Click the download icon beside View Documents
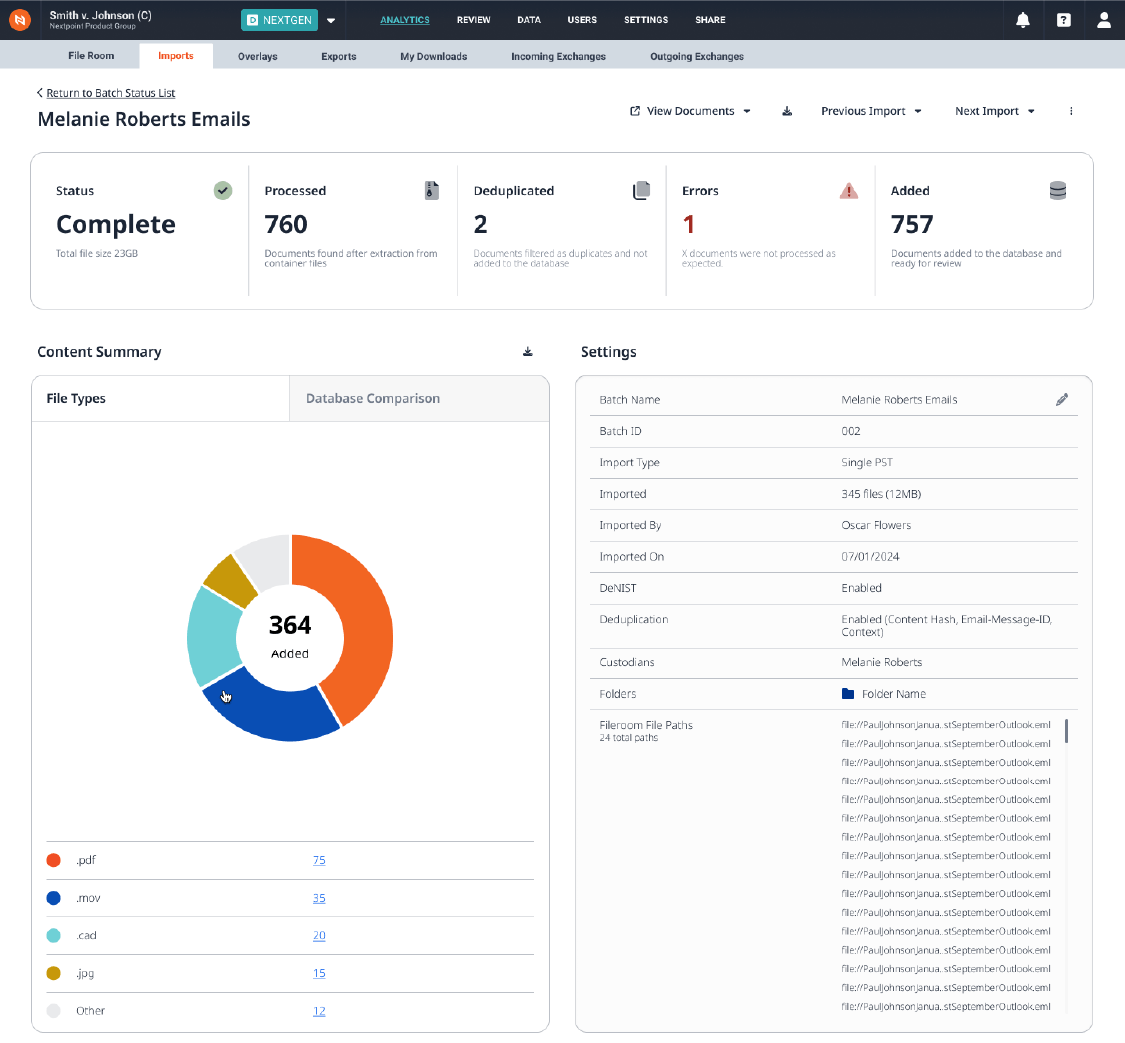The image size is (1125, 1043). (x=787, y=111)
